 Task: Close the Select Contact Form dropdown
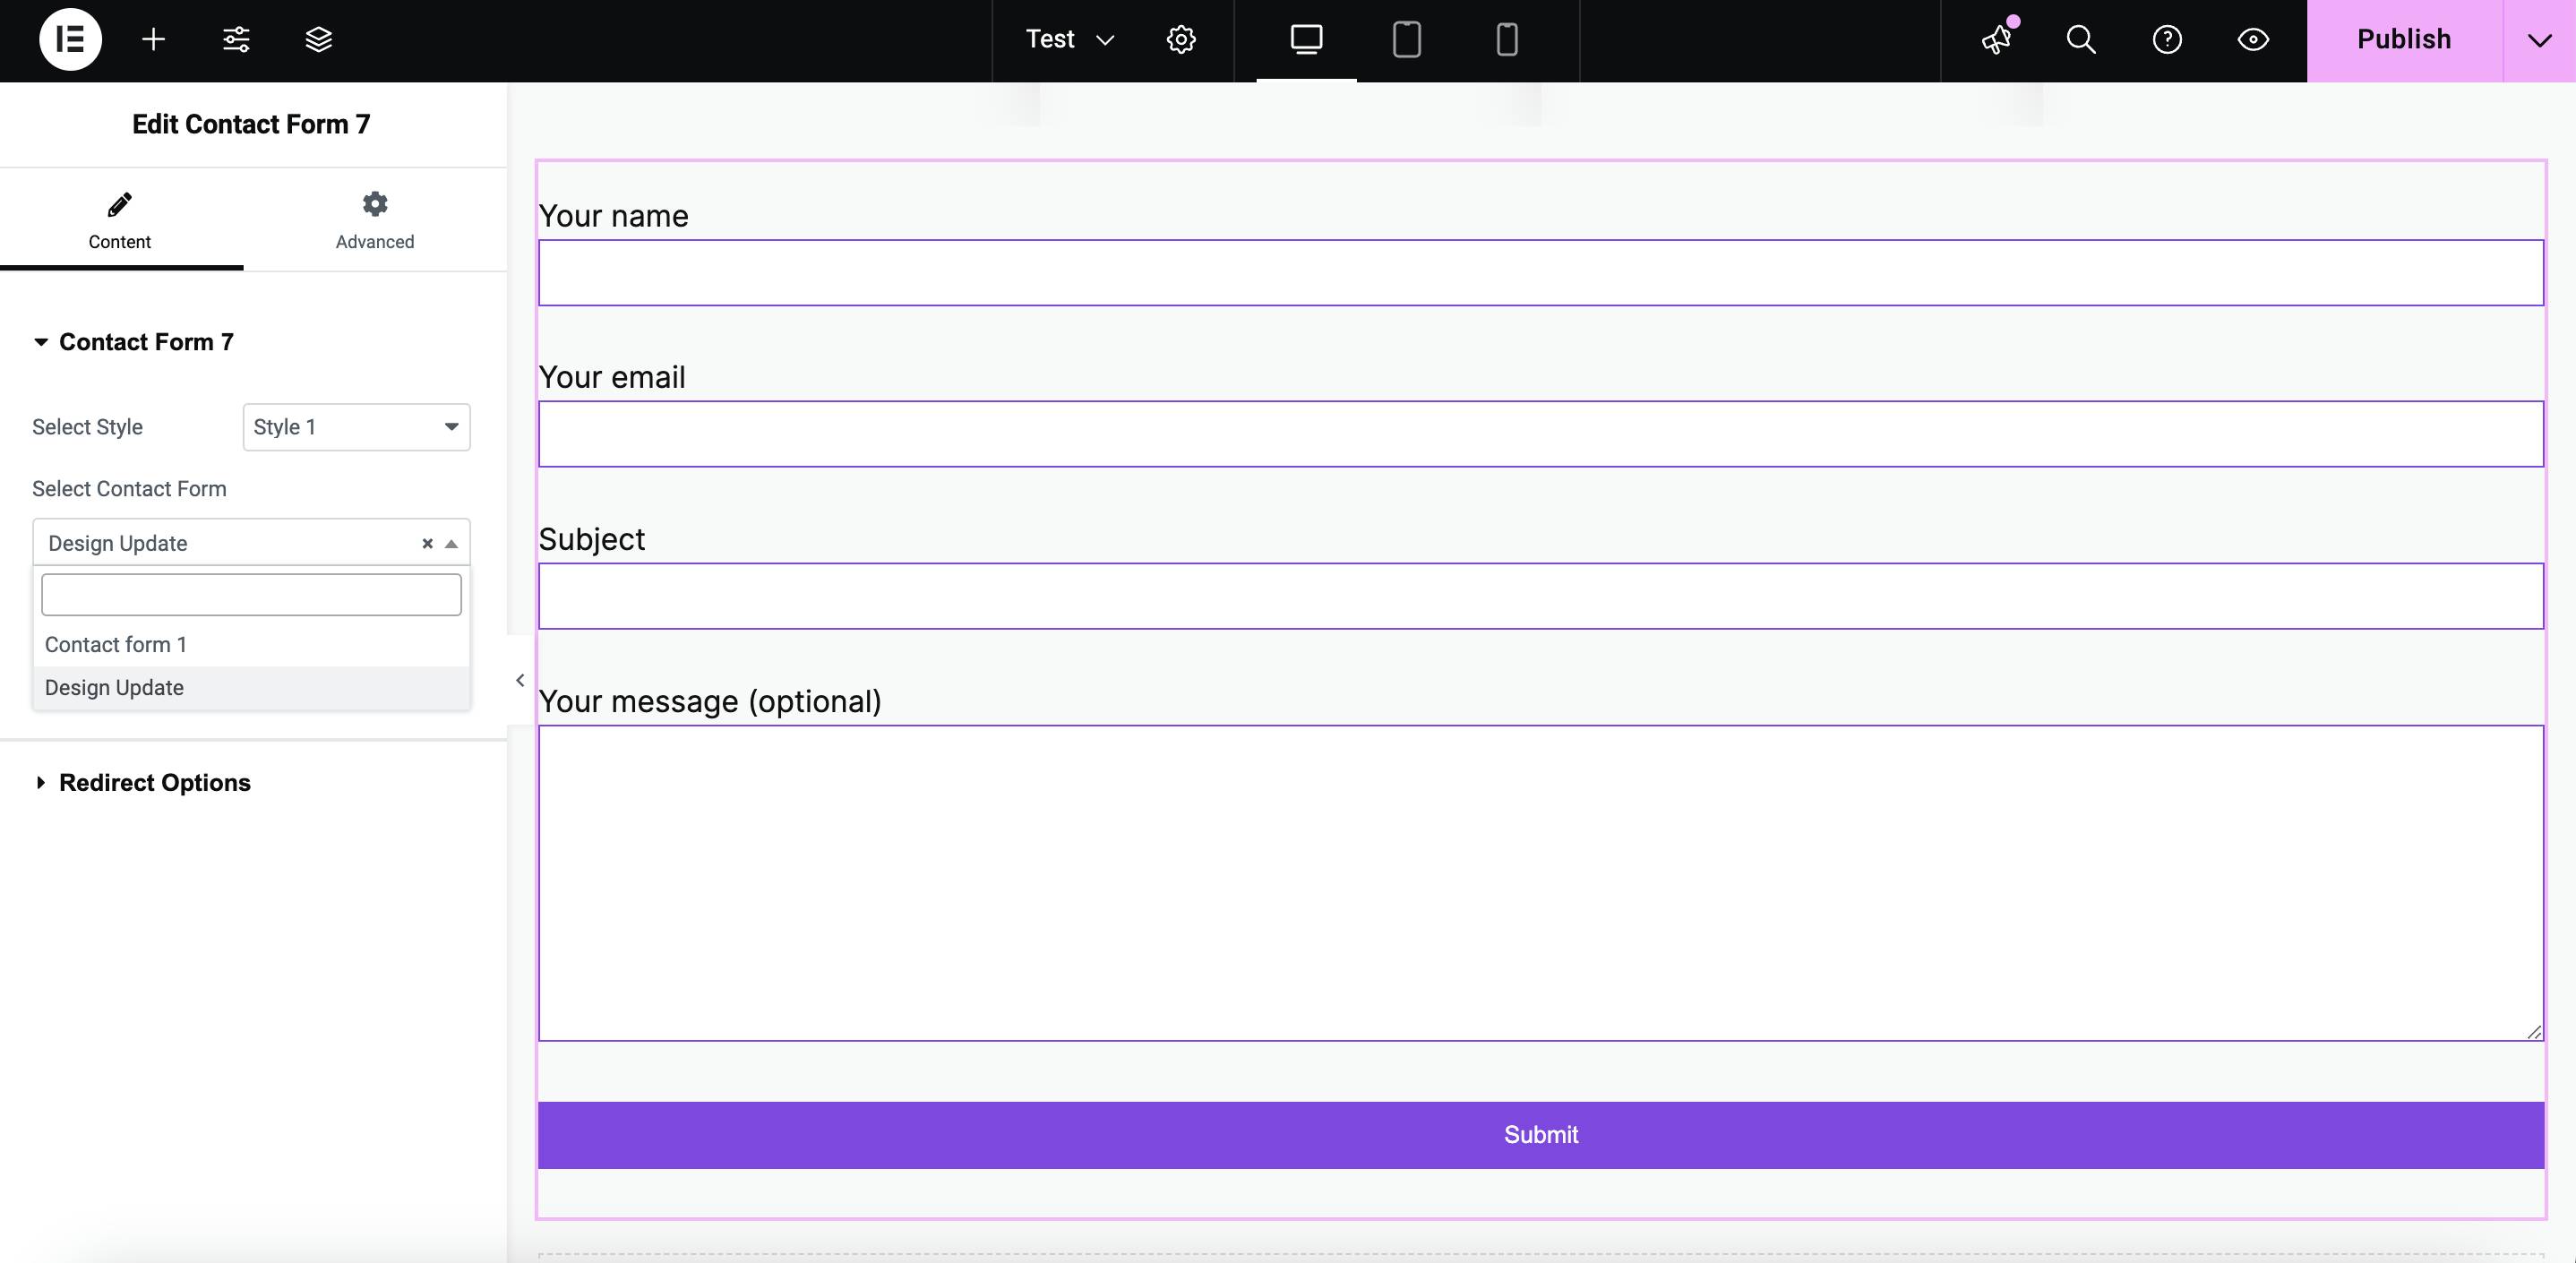[x=451, y=543]
